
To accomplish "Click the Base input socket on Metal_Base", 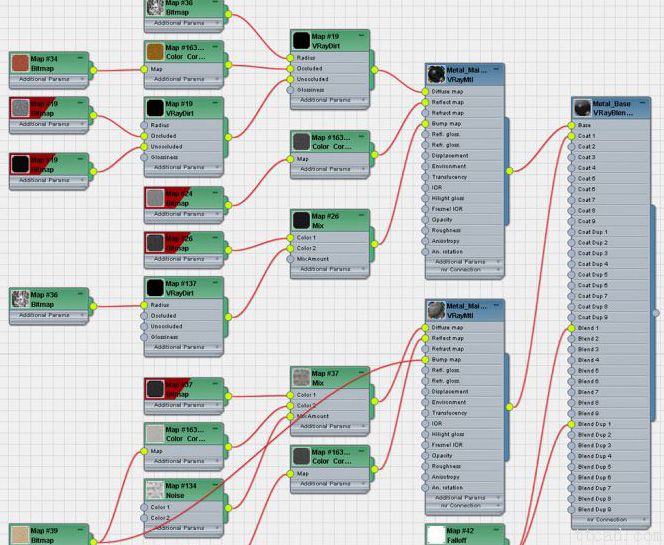I will tap(570, 125).
